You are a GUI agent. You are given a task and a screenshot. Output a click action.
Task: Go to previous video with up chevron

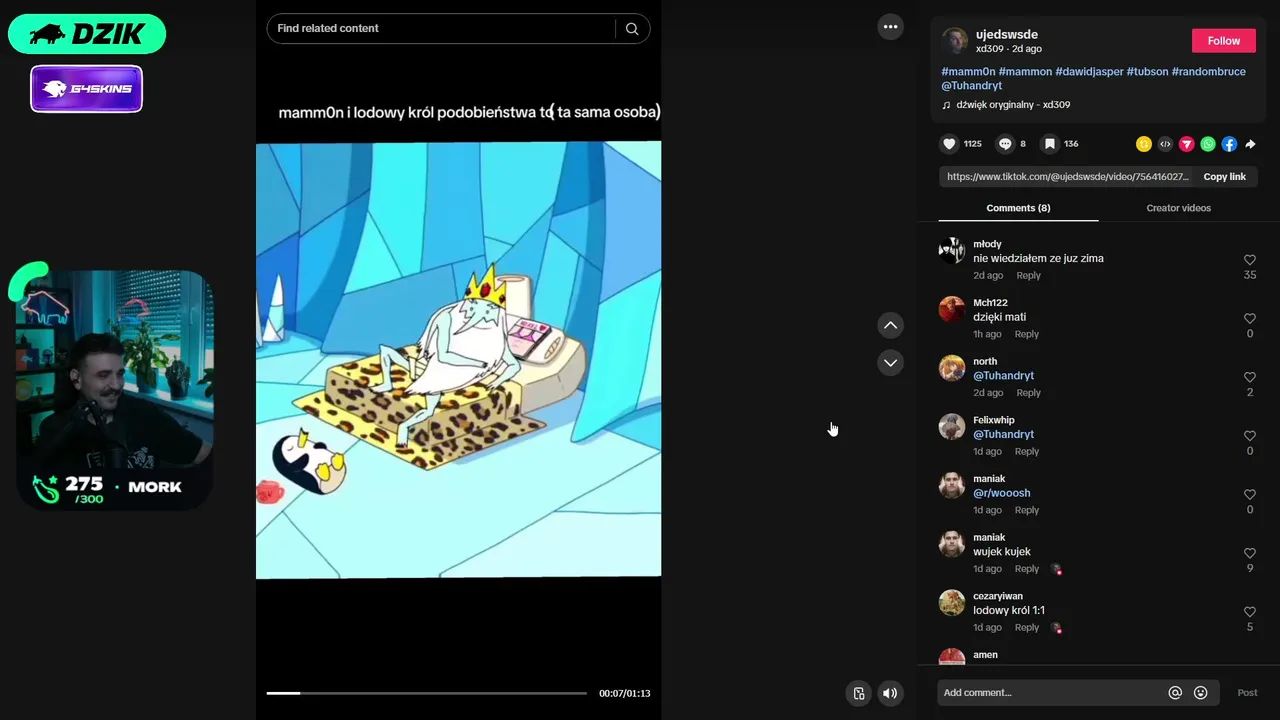coord(890,325)
